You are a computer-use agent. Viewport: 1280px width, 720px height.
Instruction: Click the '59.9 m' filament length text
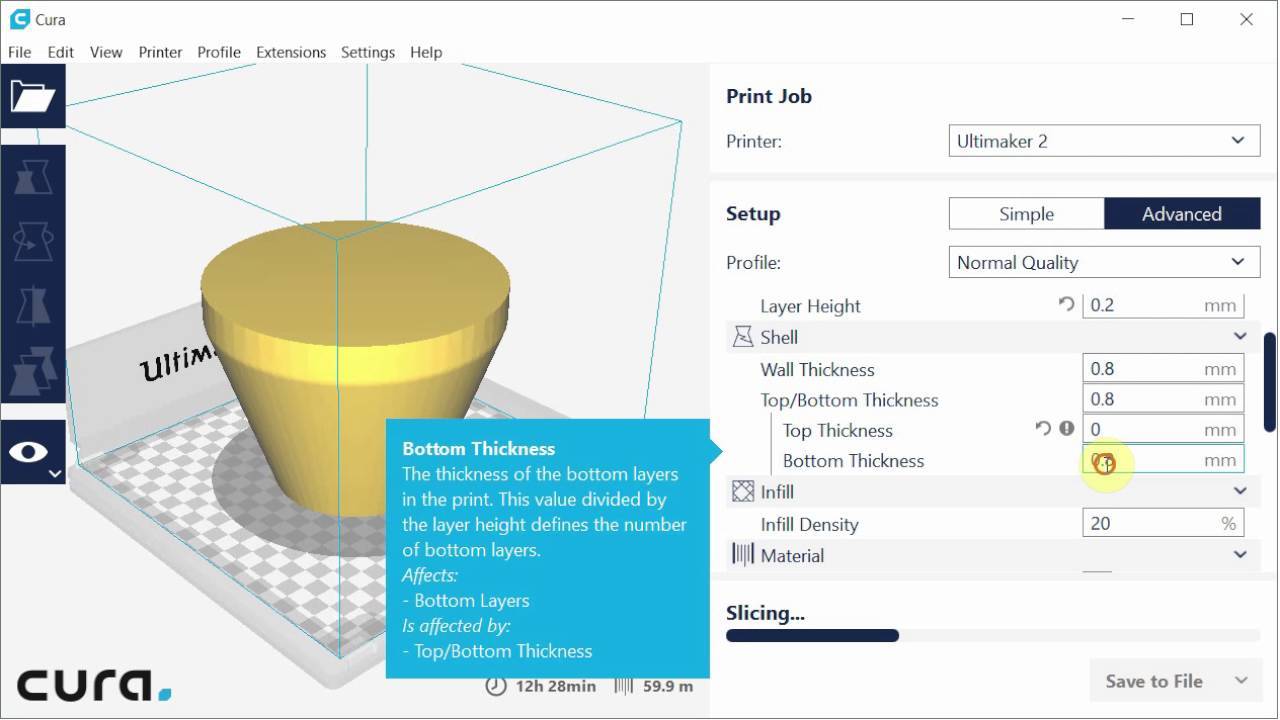coord(668,686)
